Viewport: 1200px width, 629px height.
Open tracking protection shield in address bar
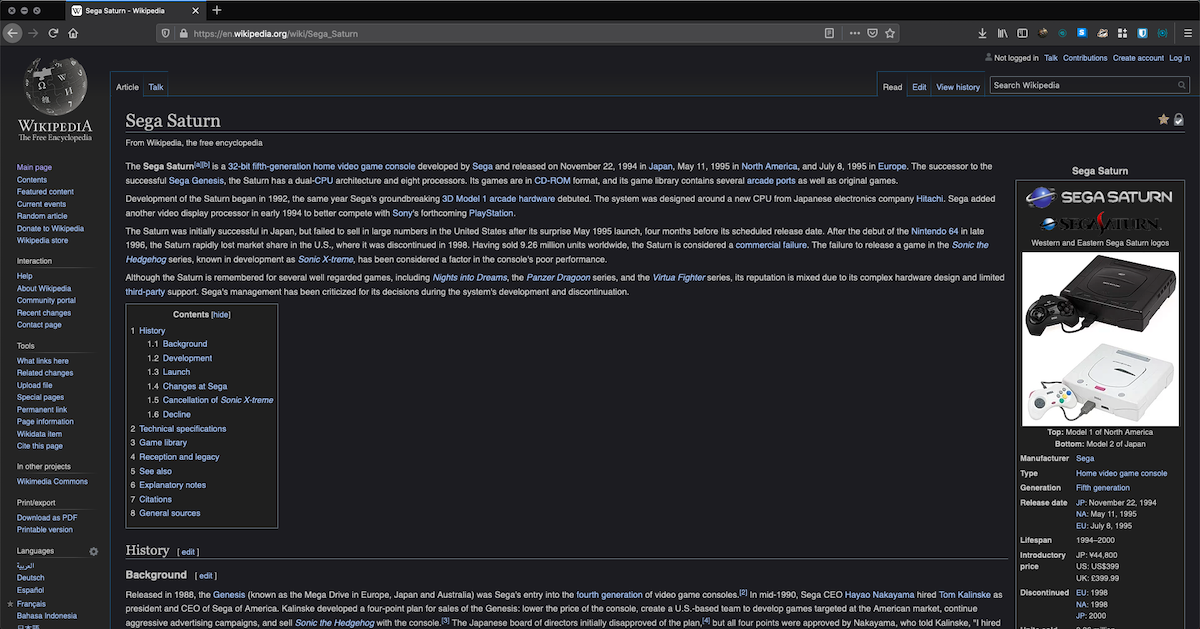pos(166,33)
